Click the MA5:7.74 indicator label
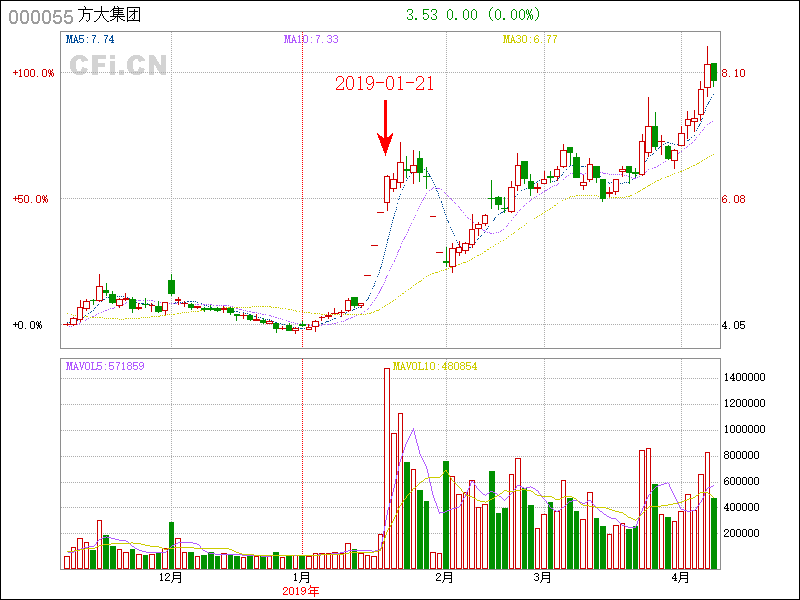 point(90,39)
